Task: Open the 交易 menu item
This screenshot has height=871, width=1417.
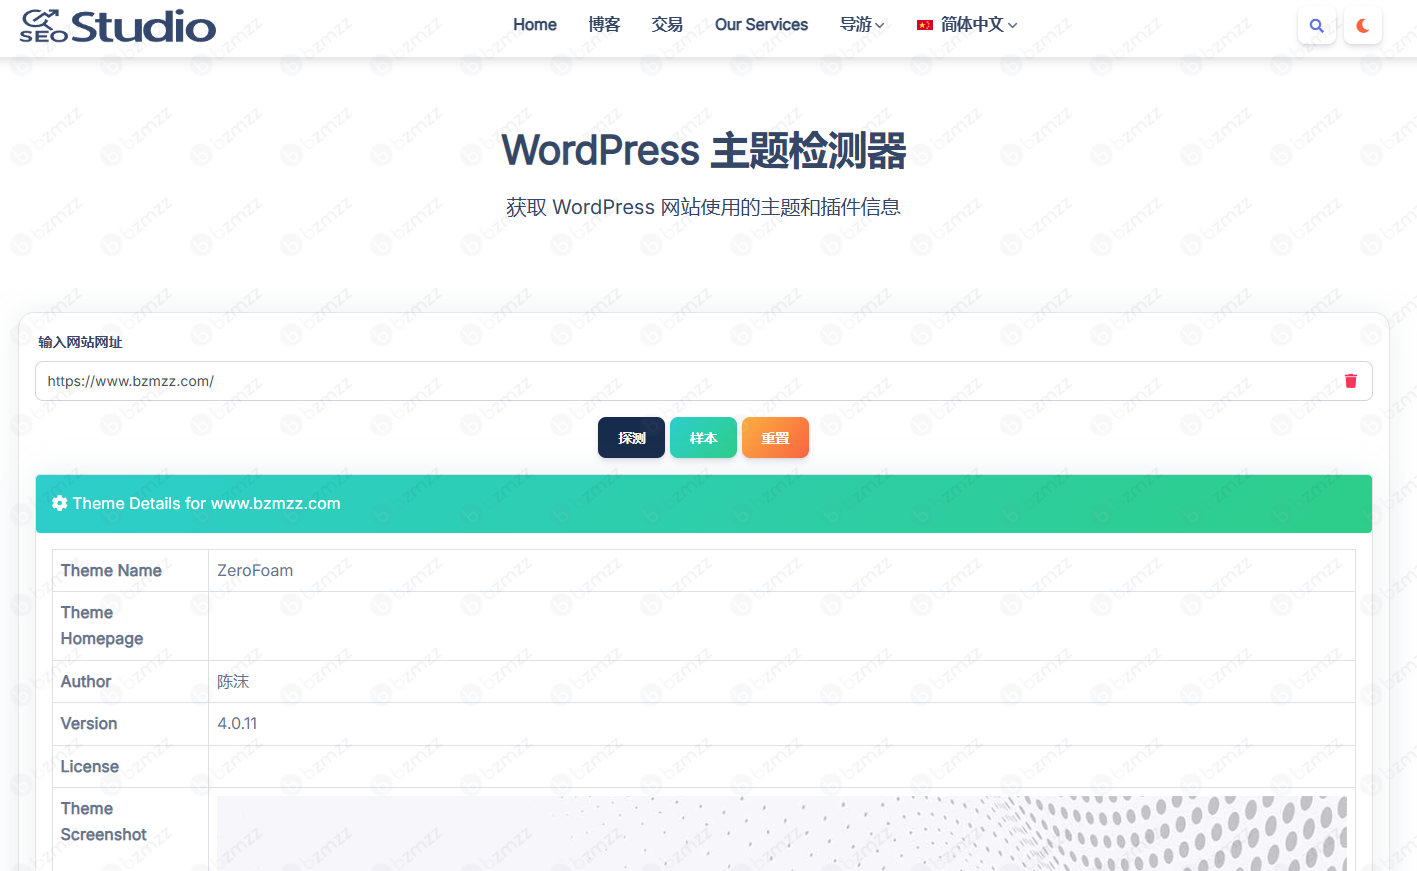Action: (667, 25)
